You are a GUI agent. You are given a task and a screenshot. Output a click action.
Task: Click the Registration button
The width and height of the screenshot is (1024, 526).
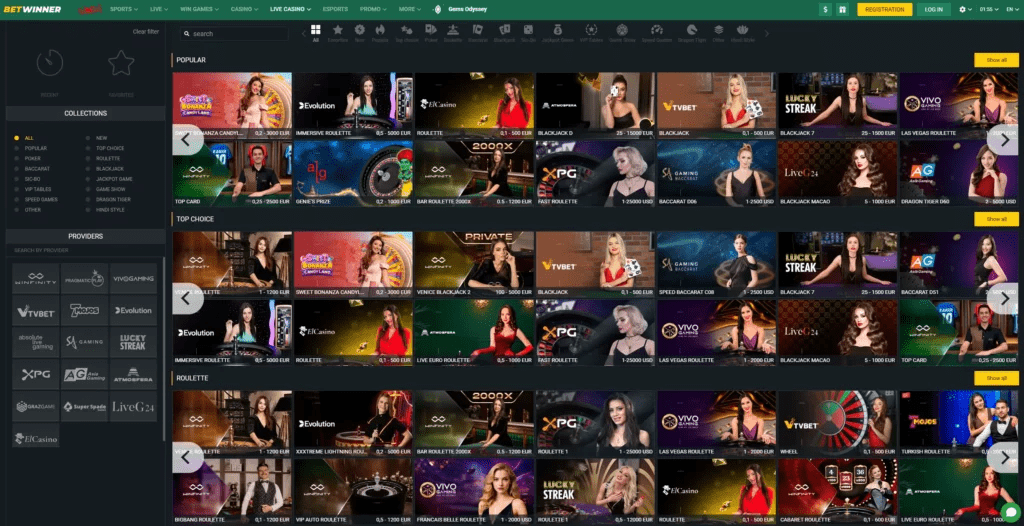pos(884,9)
